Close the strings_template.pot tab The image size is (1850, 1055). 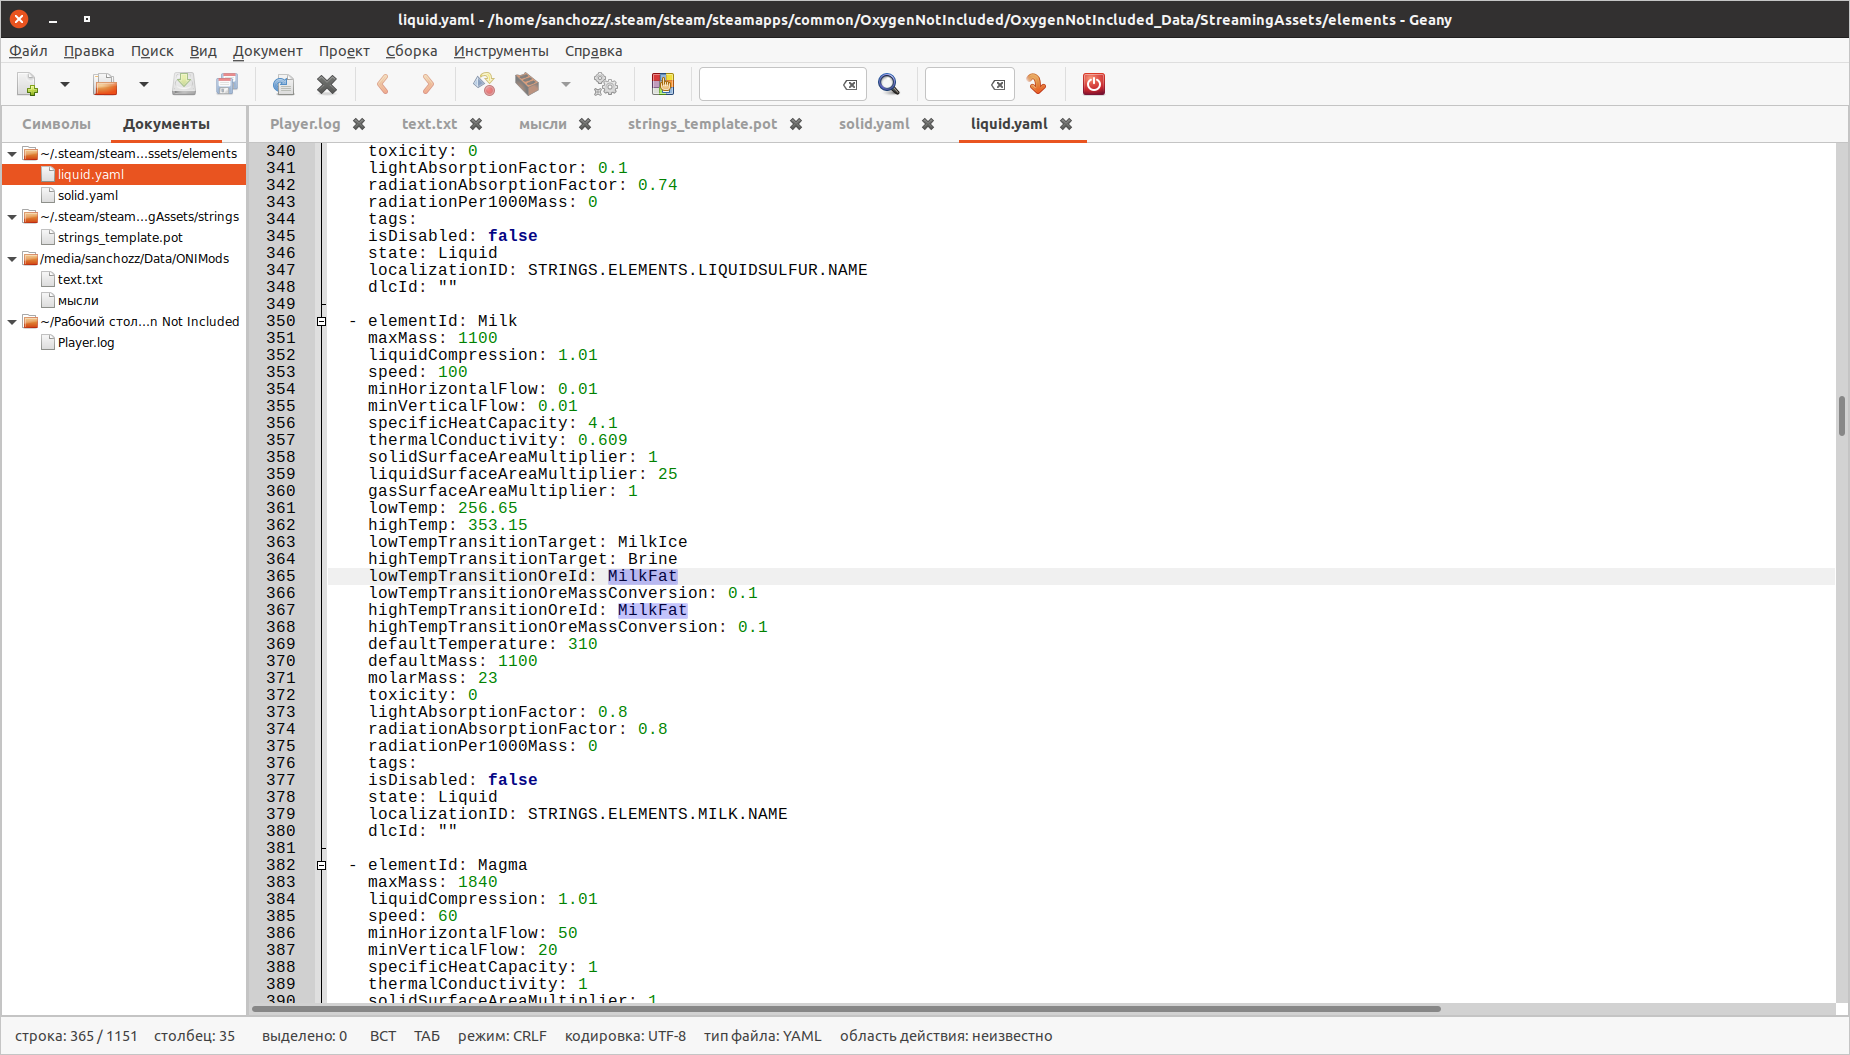(796, 124)
